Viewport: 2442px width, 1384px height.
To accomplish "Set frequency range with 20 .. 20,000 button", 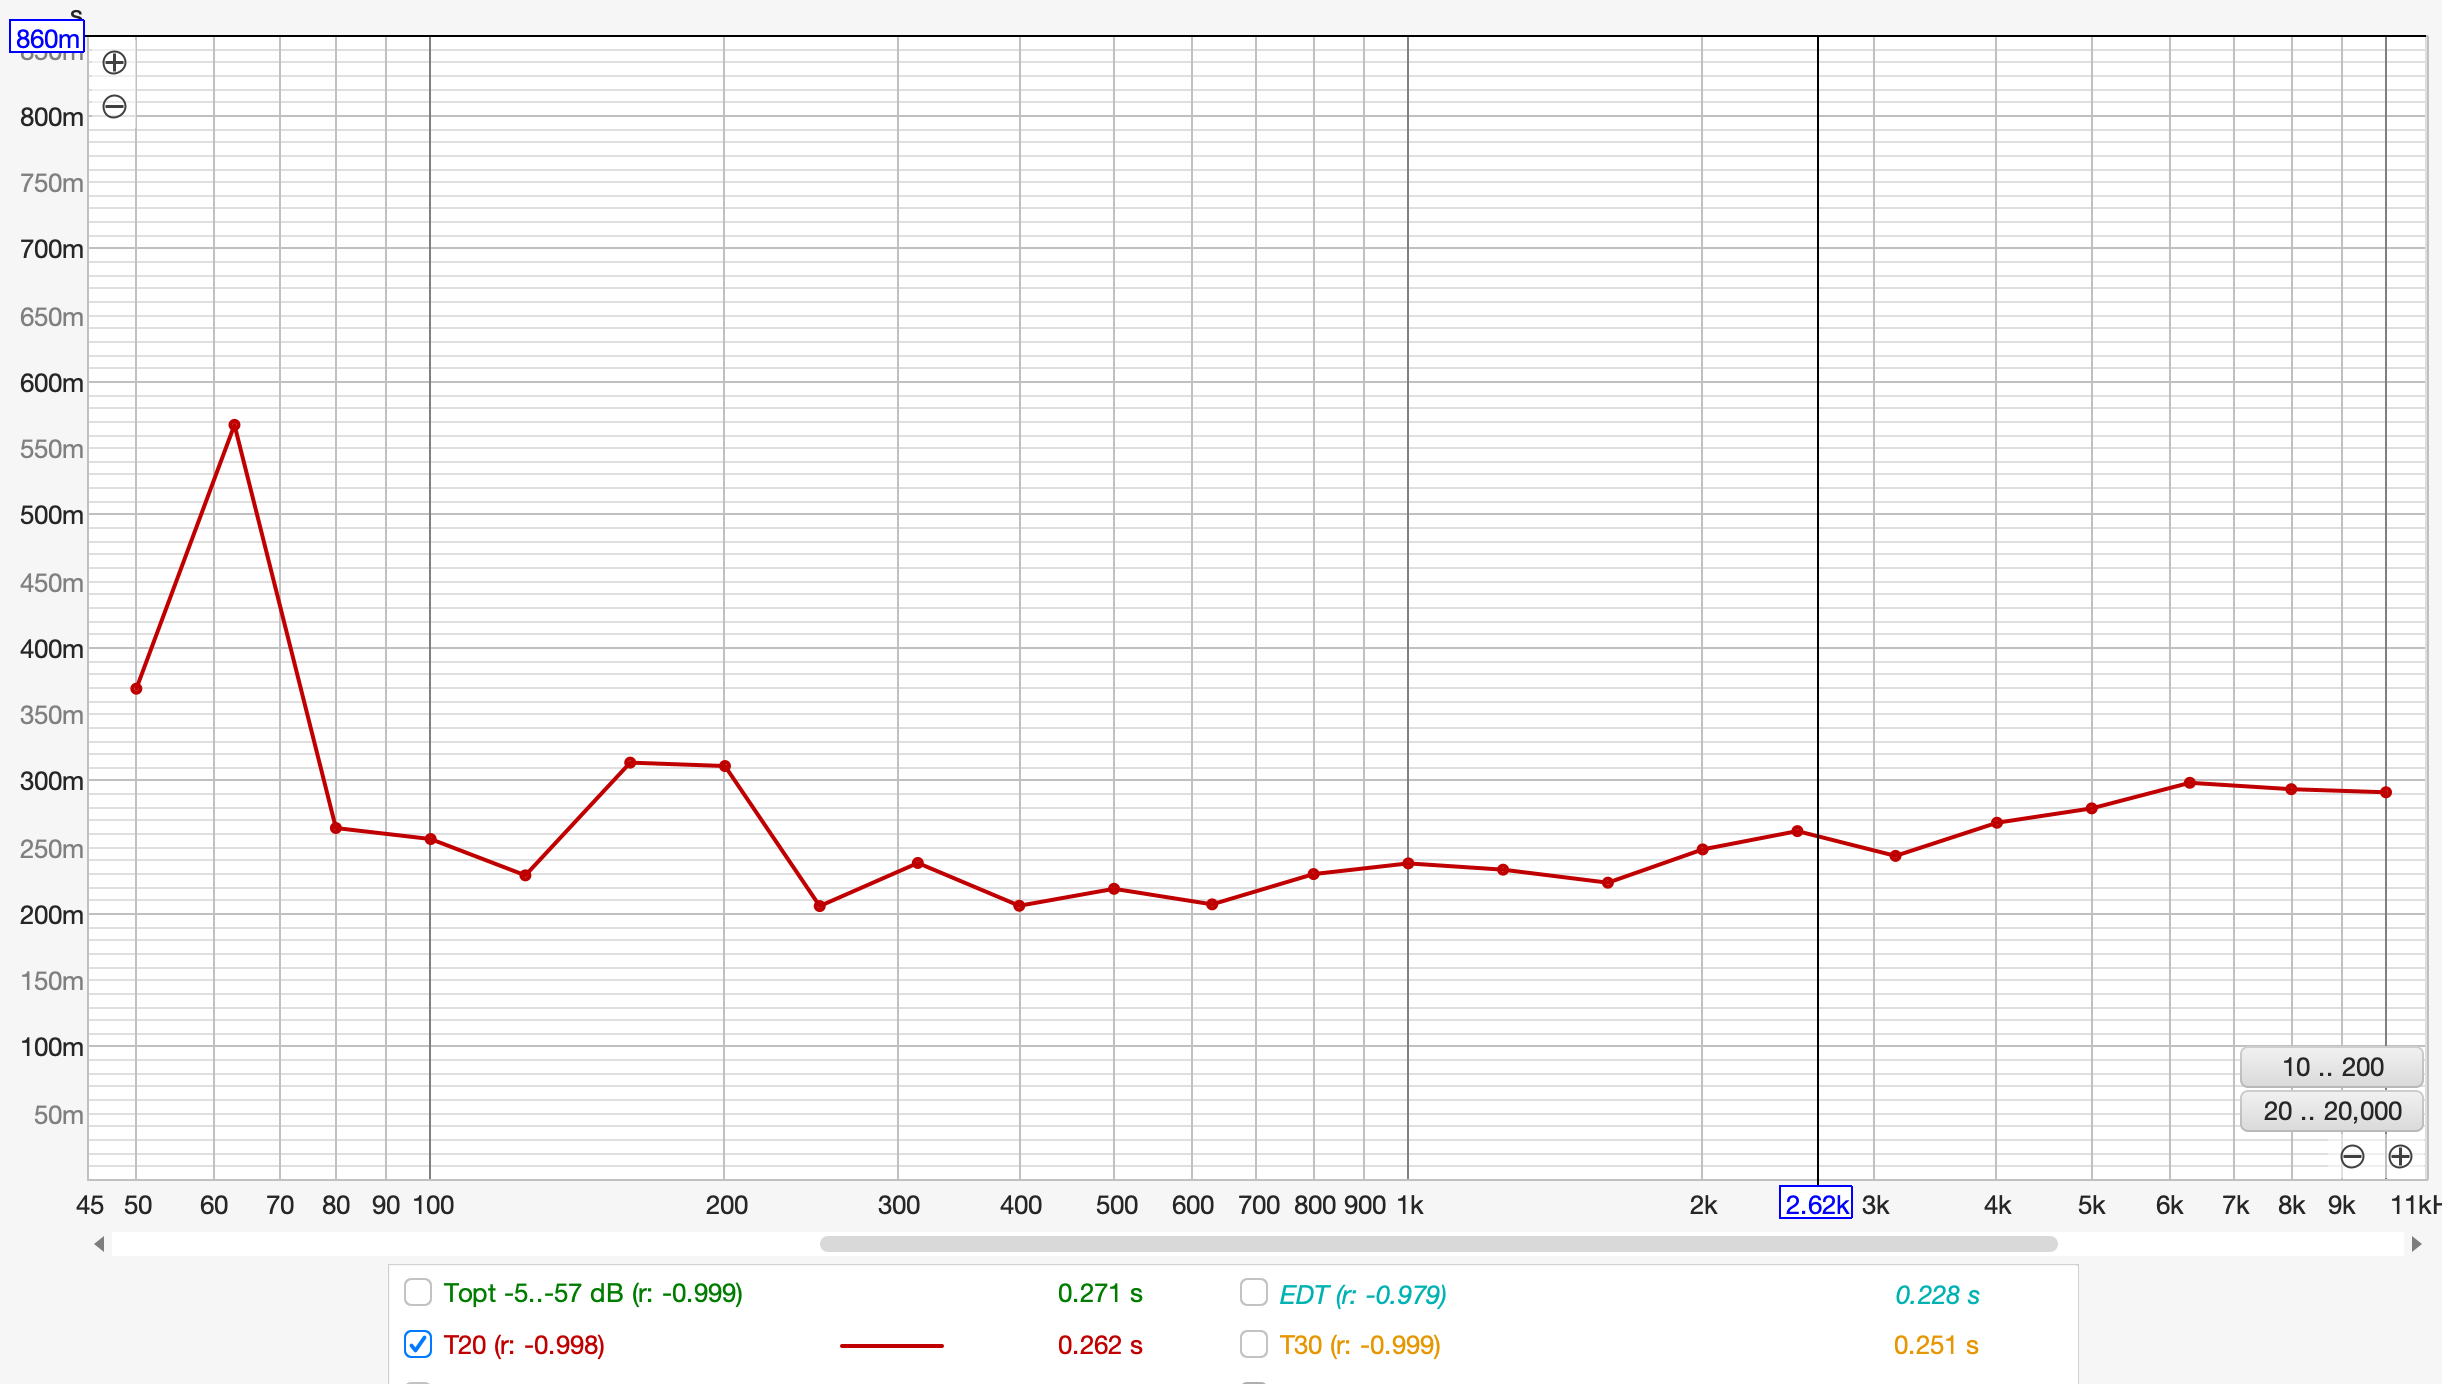I will click(2331, 1111).
